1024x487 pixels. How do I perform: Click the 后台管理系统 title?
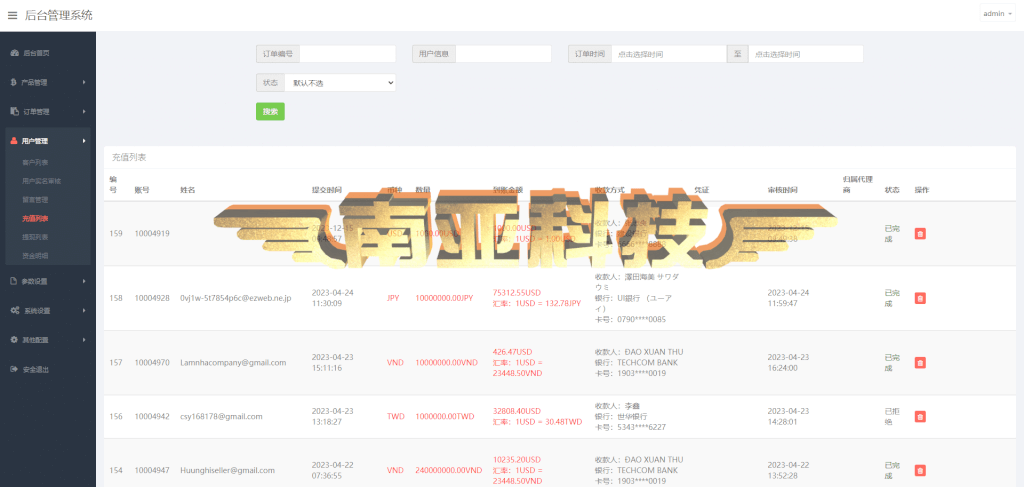pyautogui.click(x=59, y=15)
